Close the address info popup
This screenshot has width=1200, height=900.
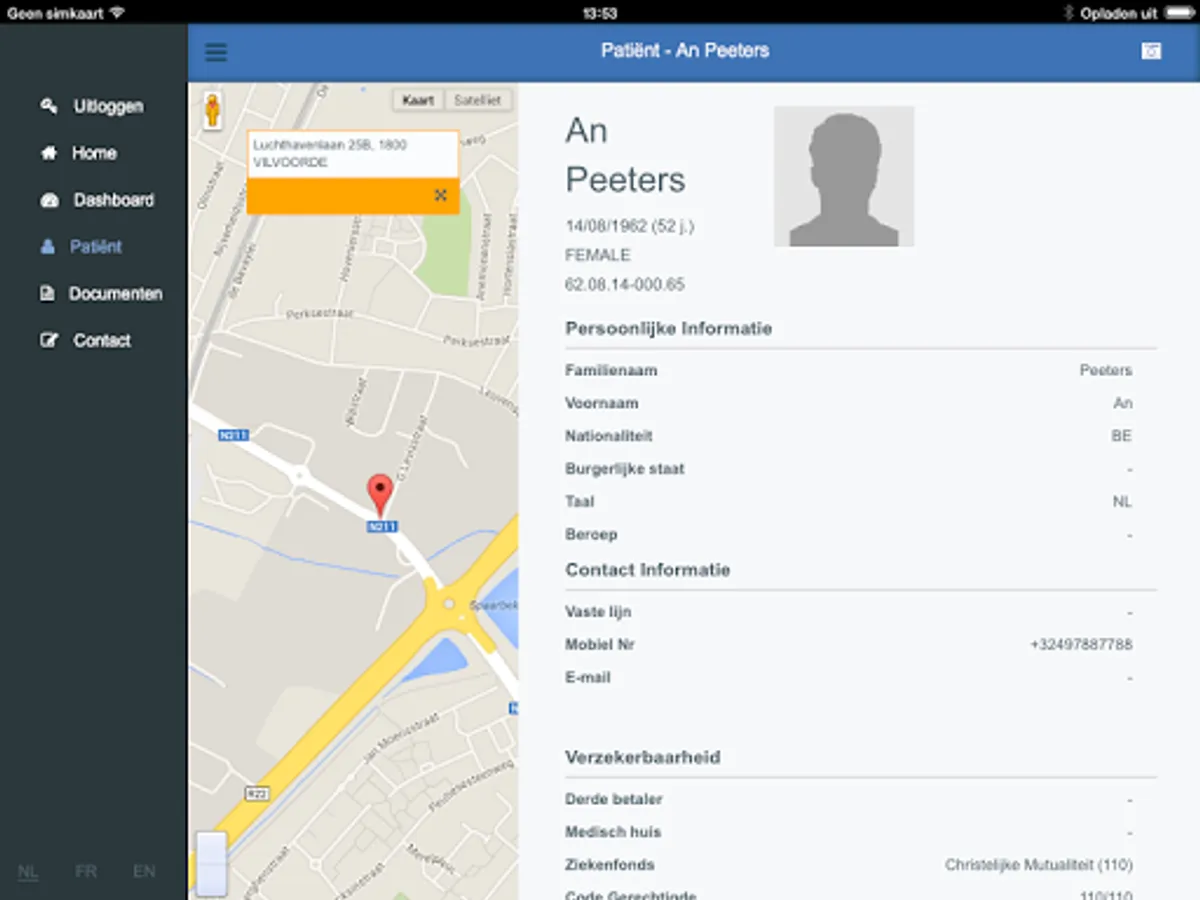[x=440, y=195]
